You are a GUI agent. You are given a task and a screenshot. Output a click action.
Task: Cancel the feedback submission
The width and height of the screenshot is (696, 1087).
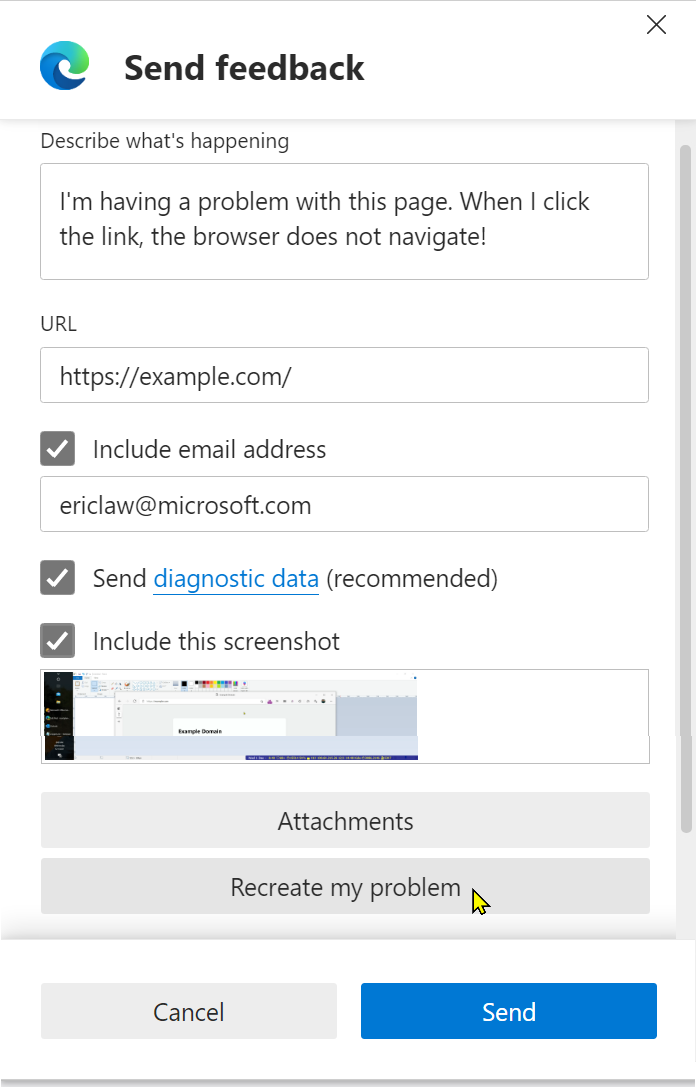pyautogui.click(x=189, y=1011)
